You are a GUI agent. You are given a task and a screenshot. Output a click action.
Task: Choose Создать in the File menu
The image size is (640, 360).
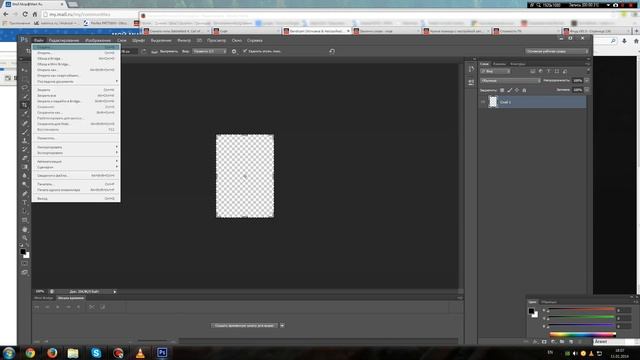(x=76, y=47)
